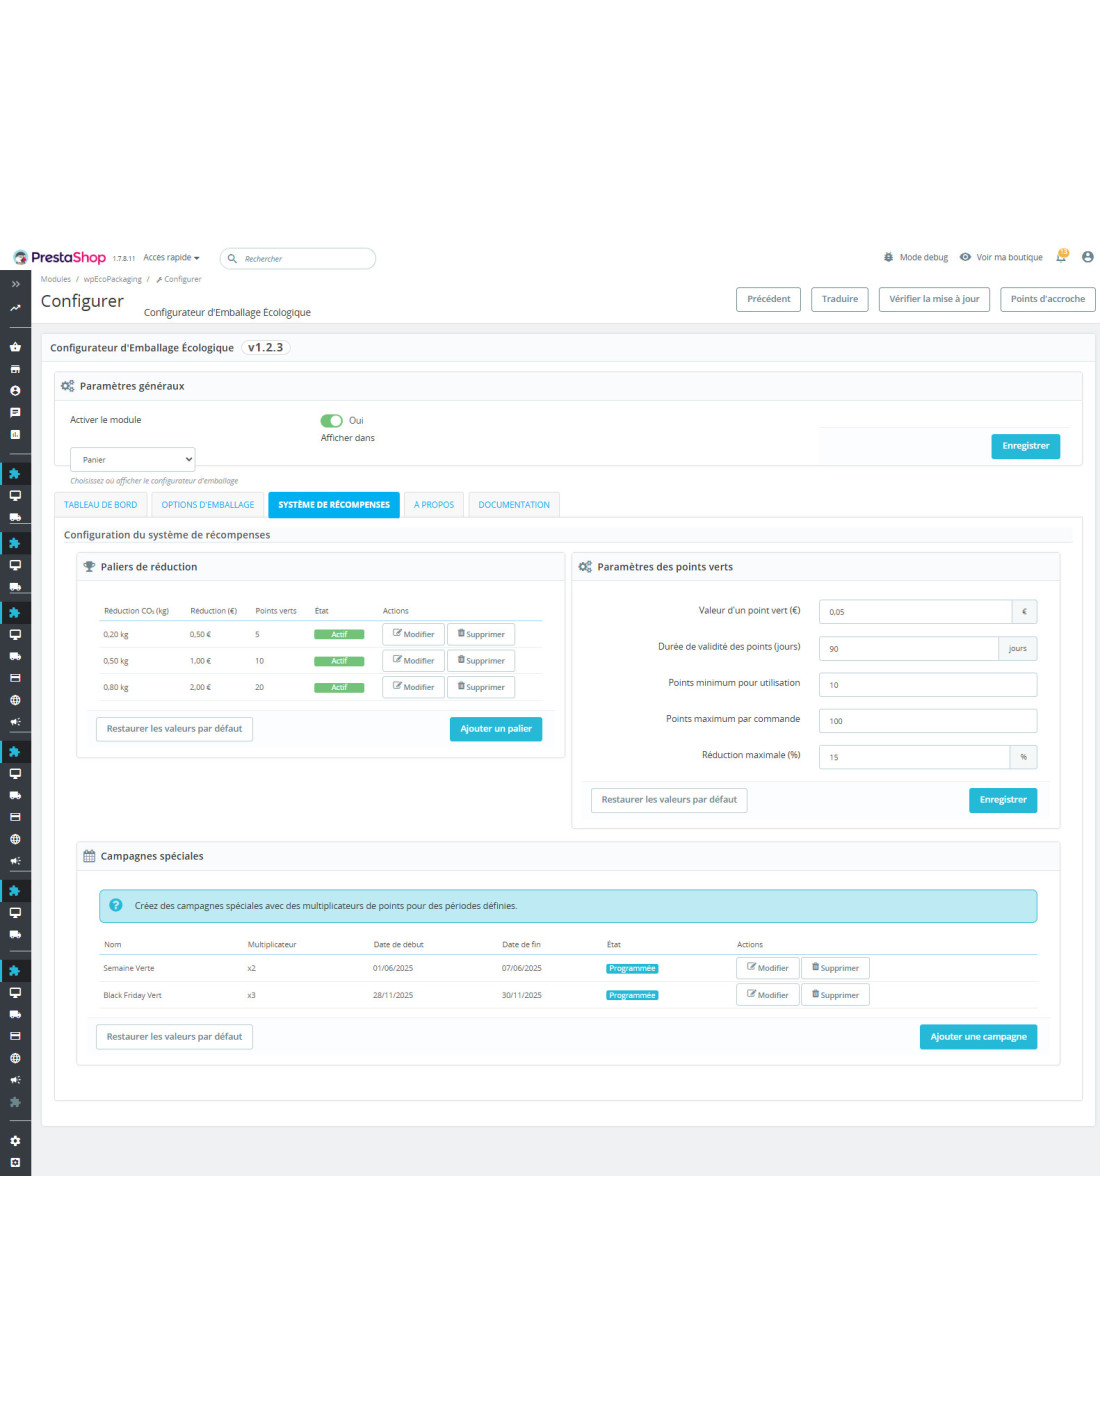Open Customers person icon in sidebar

(15, 391)
